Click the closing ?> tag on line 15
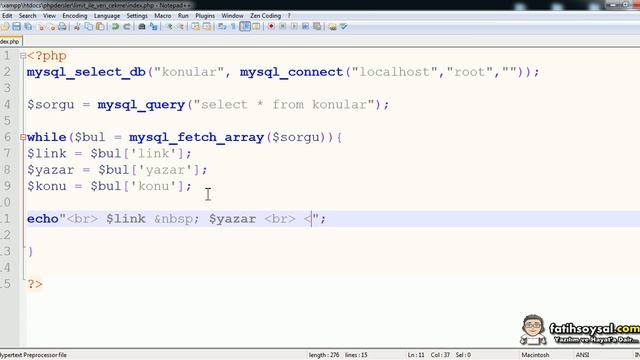The image size is (640, 360). (x=35, y=284)
